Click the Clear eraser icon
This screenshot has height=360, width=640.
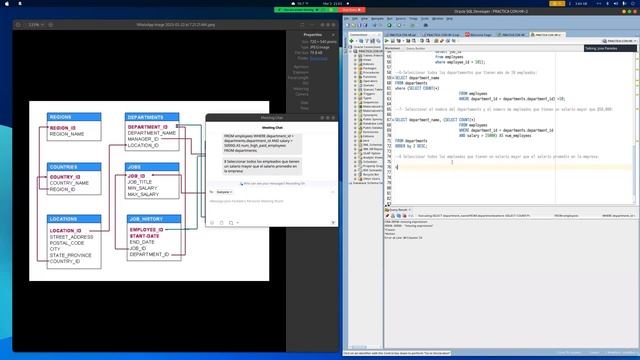(x=447, y=41)
